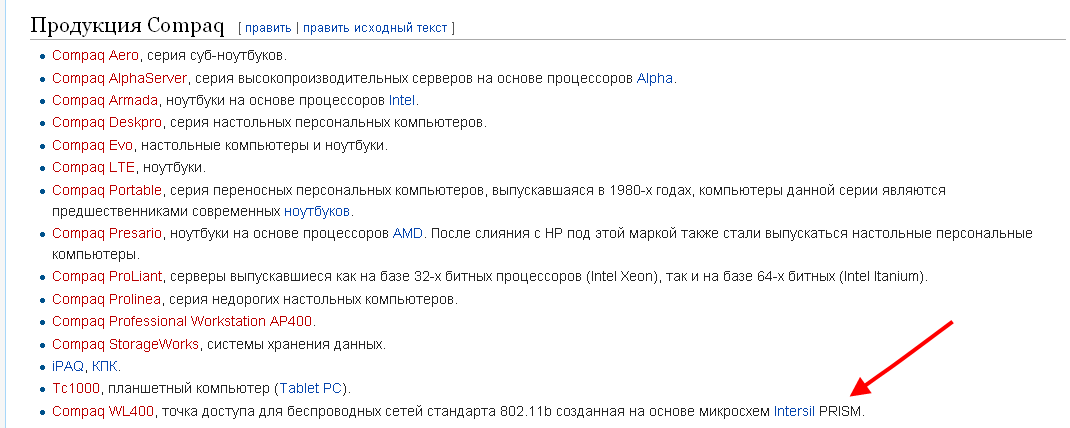Image resolution: width=1070 pixels, height=428 pixels.
Task: Open the Compaq Aero link
Action: pyautogui.click(x=95, y=55)
